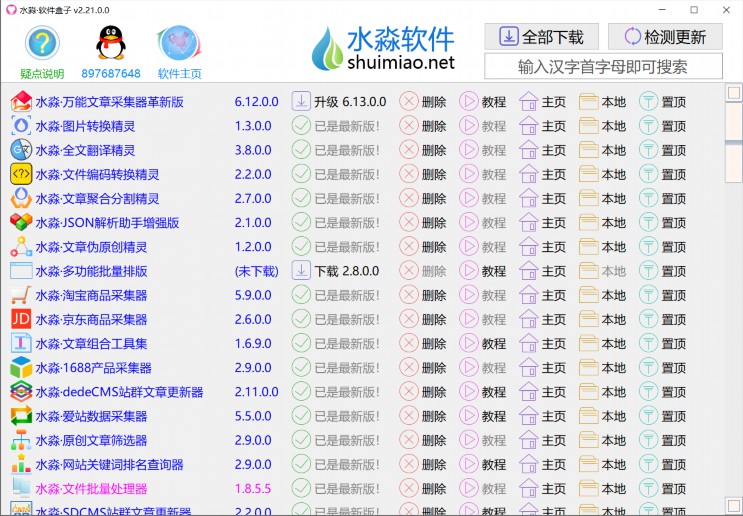Open local folder of 原创文章筛选器
Screen dimensions: 743x516
tap(602, 440)
